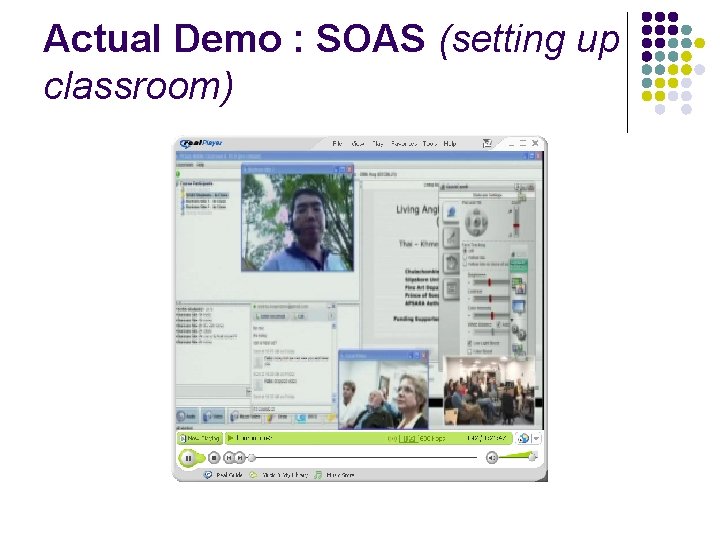Open the Help menu in RealPlayer
The height and width of the screenshot is (540, 720).
450,144
